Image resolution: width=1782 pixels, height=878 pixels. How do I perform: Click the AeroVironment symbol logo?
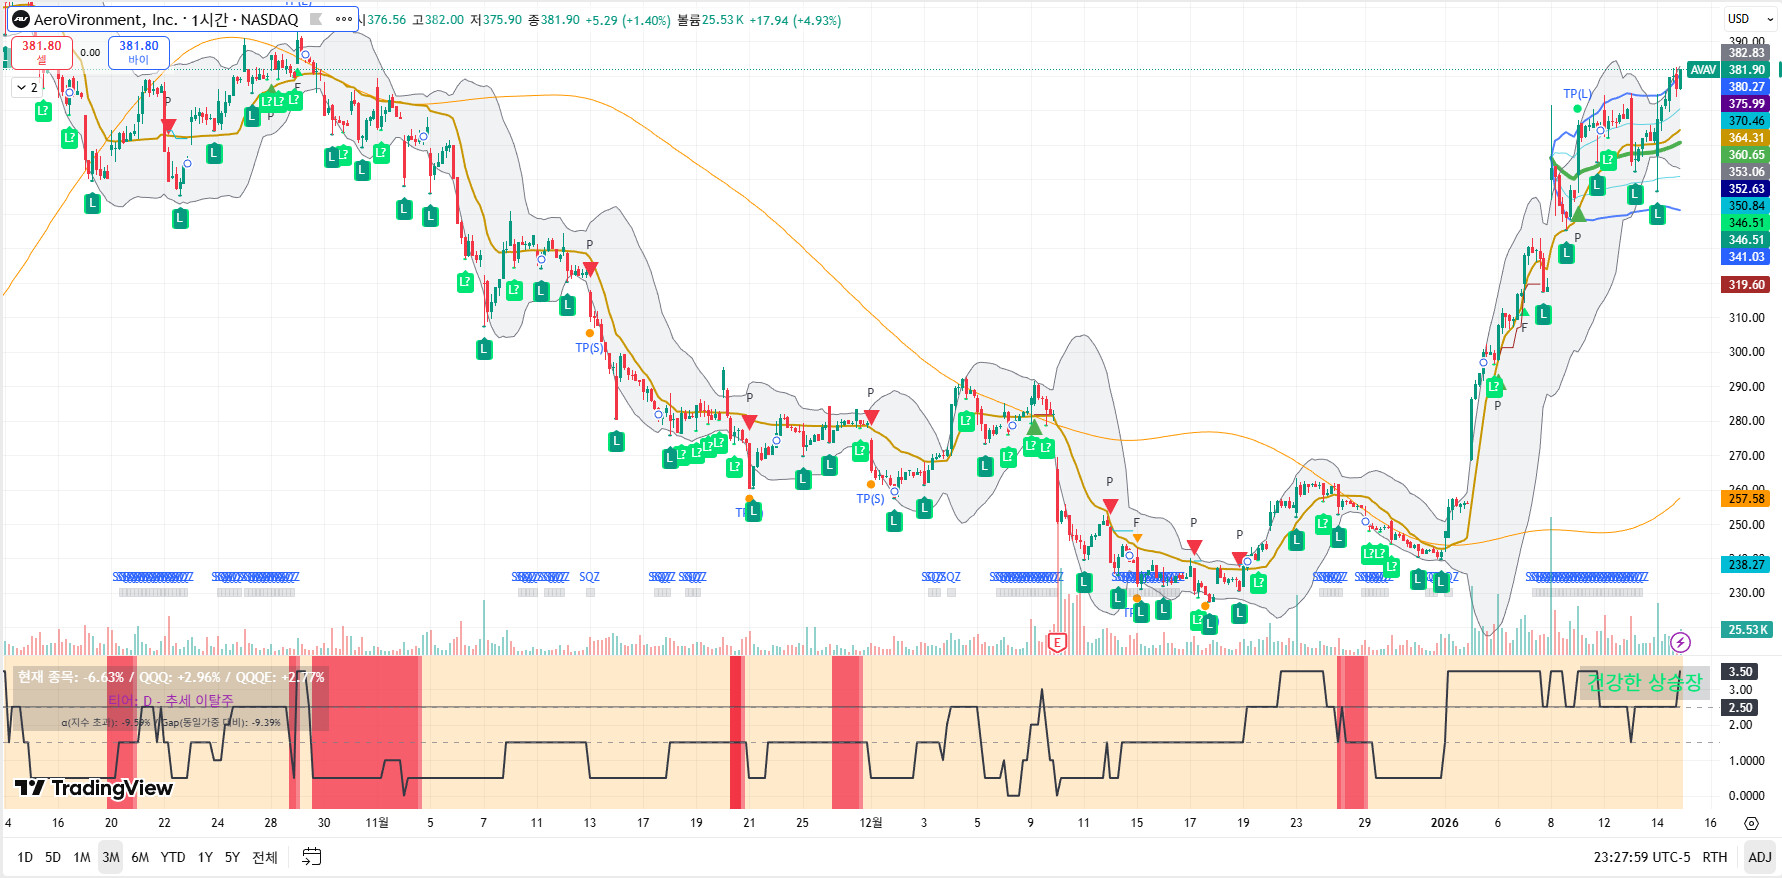point(21,20)
